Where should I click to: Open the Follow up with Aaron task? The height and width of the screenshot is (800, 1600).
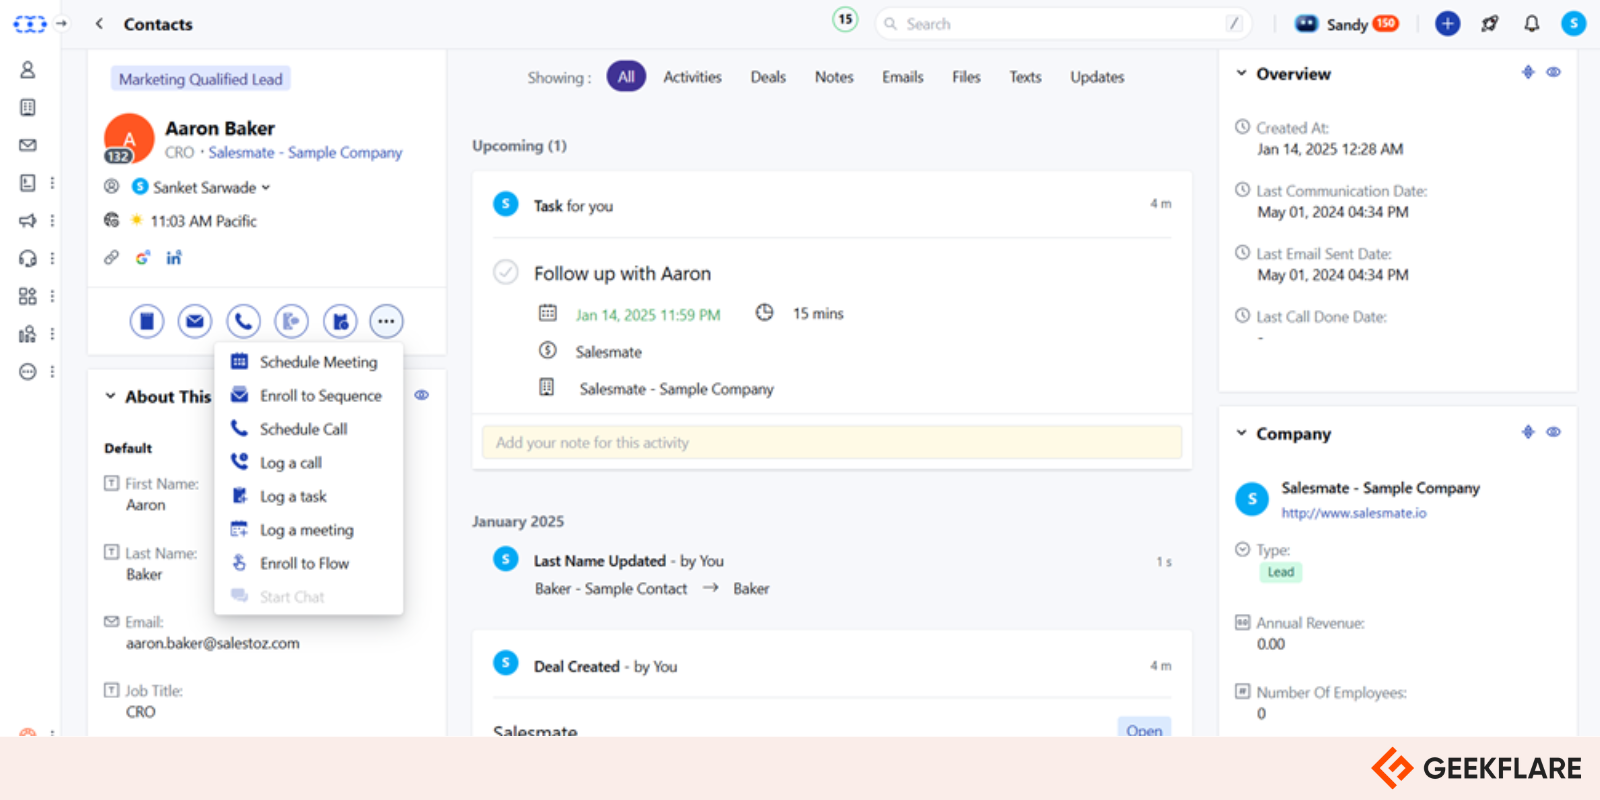(622, 273)
